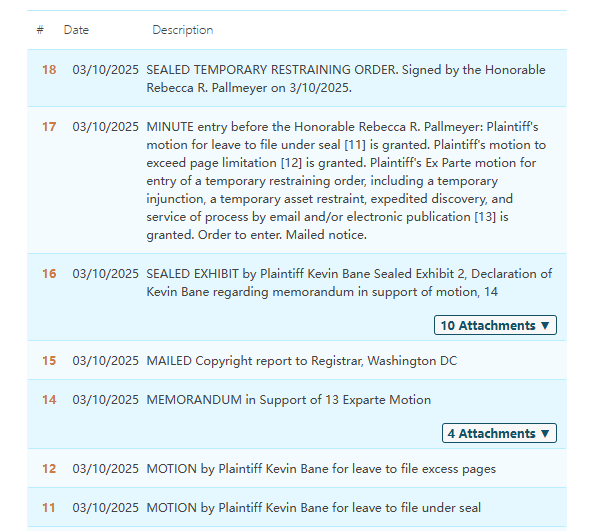
Task: Open docket entry number 12
Action: pyautogui.click(x=49, y=469)
